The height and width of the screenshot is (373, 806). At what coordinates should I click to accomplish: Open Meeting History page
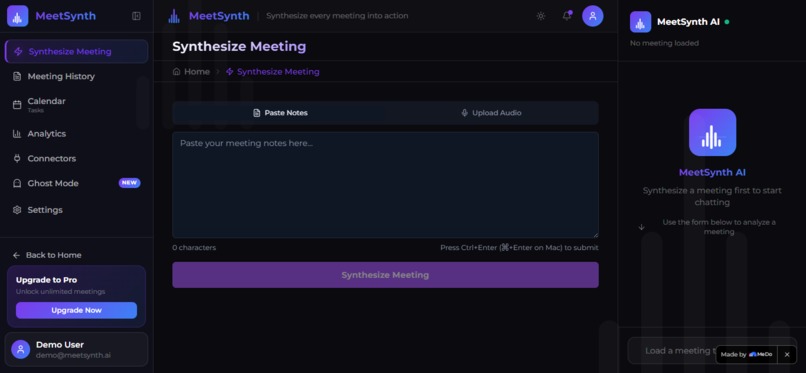(x=77, y=77)
